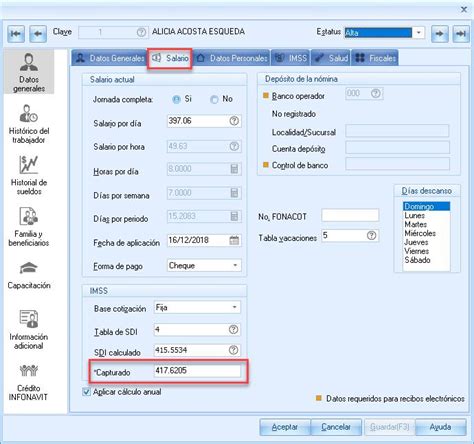Switch to Salud tab
The height and width of the screenshot is (444, 474).
(331, 58)
